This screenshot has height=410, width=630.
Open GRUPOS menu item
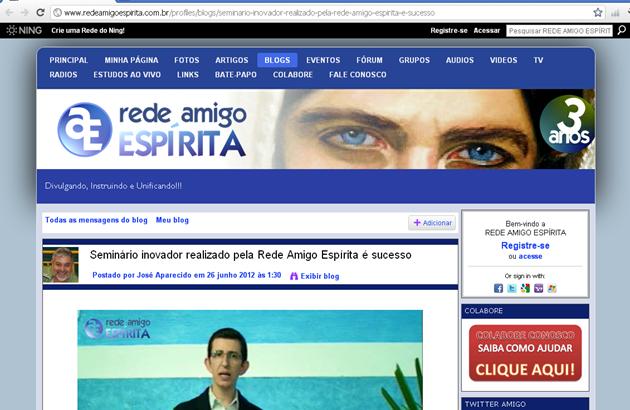coord(414,60)
